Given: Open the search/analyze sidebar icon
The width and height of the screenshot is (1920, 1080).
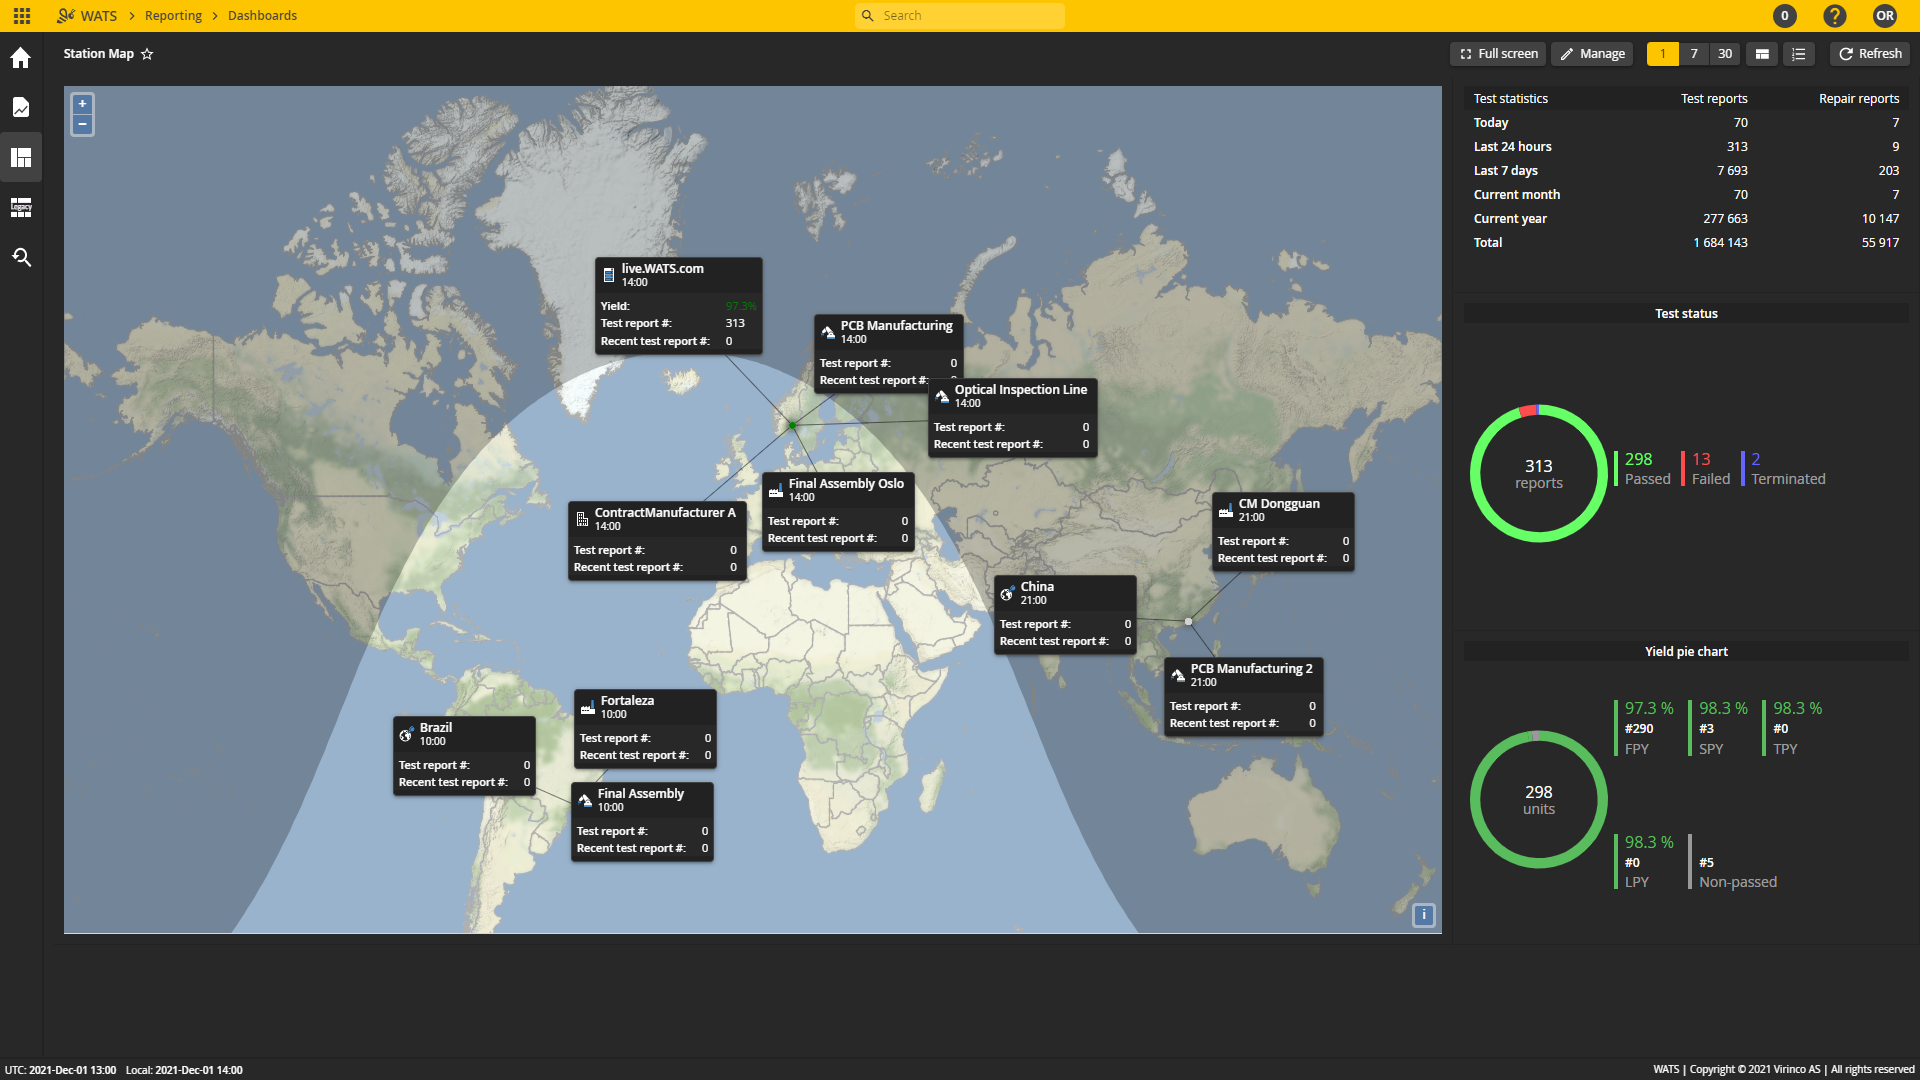Looking at the screenshot, I should click(21, 257).
